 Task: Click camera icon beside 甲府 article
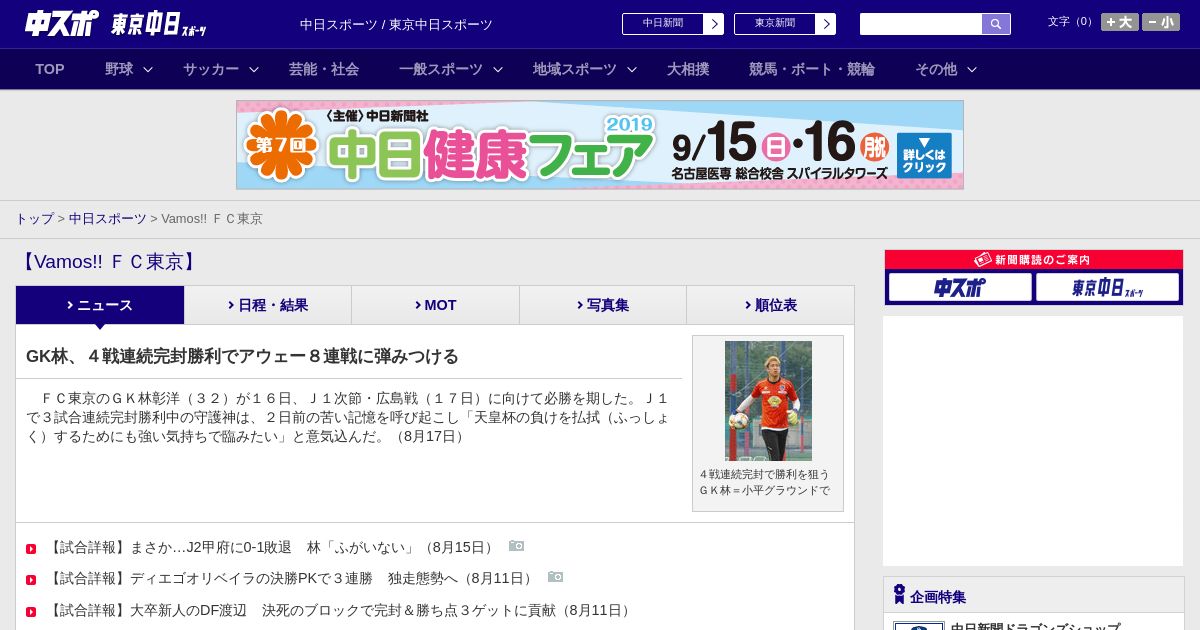click(x=516, y=546)
